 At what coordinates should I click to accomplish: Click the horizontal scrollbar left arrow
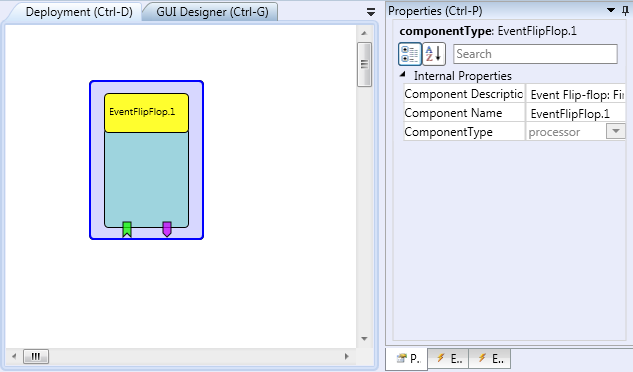tap(14, 356)
